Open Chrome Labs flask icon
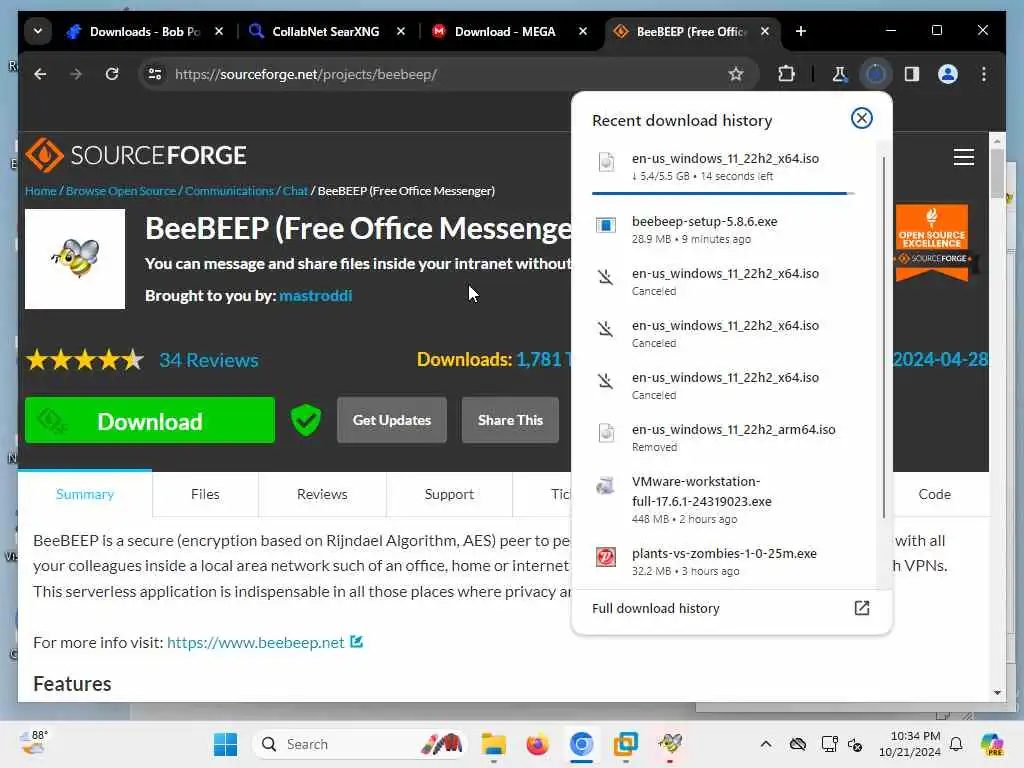The width and height of the screenshot is (1024, 768). point(839,74)
